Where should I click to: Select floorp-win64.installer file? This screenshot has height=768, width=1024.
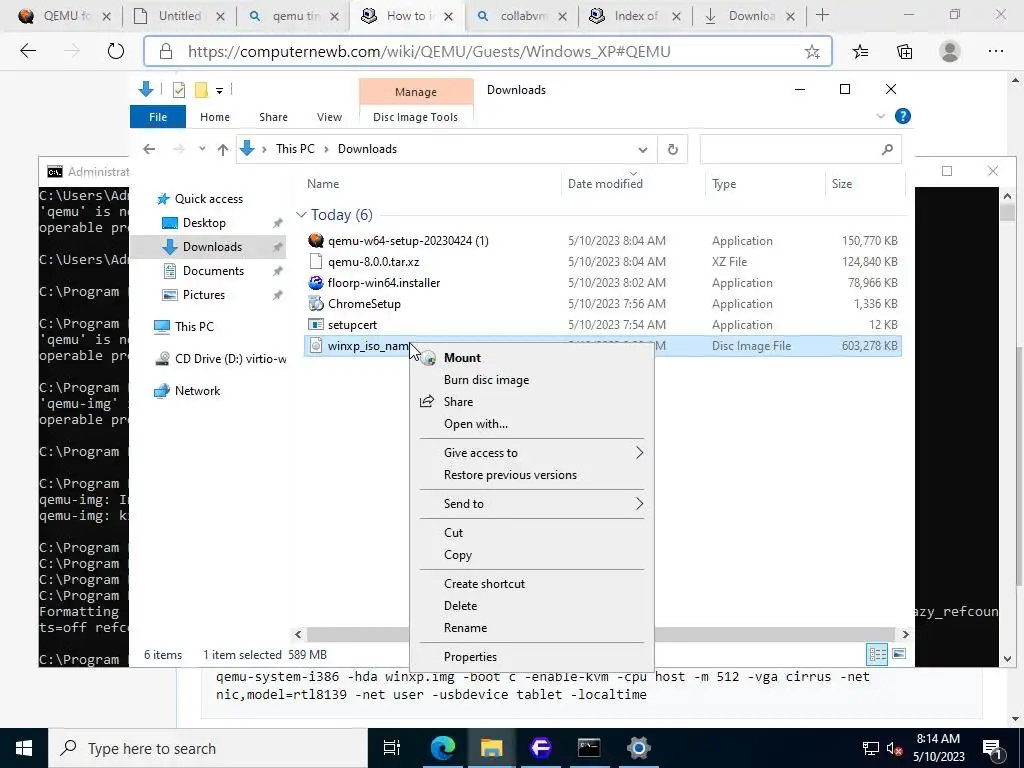[x=383, y=282]
